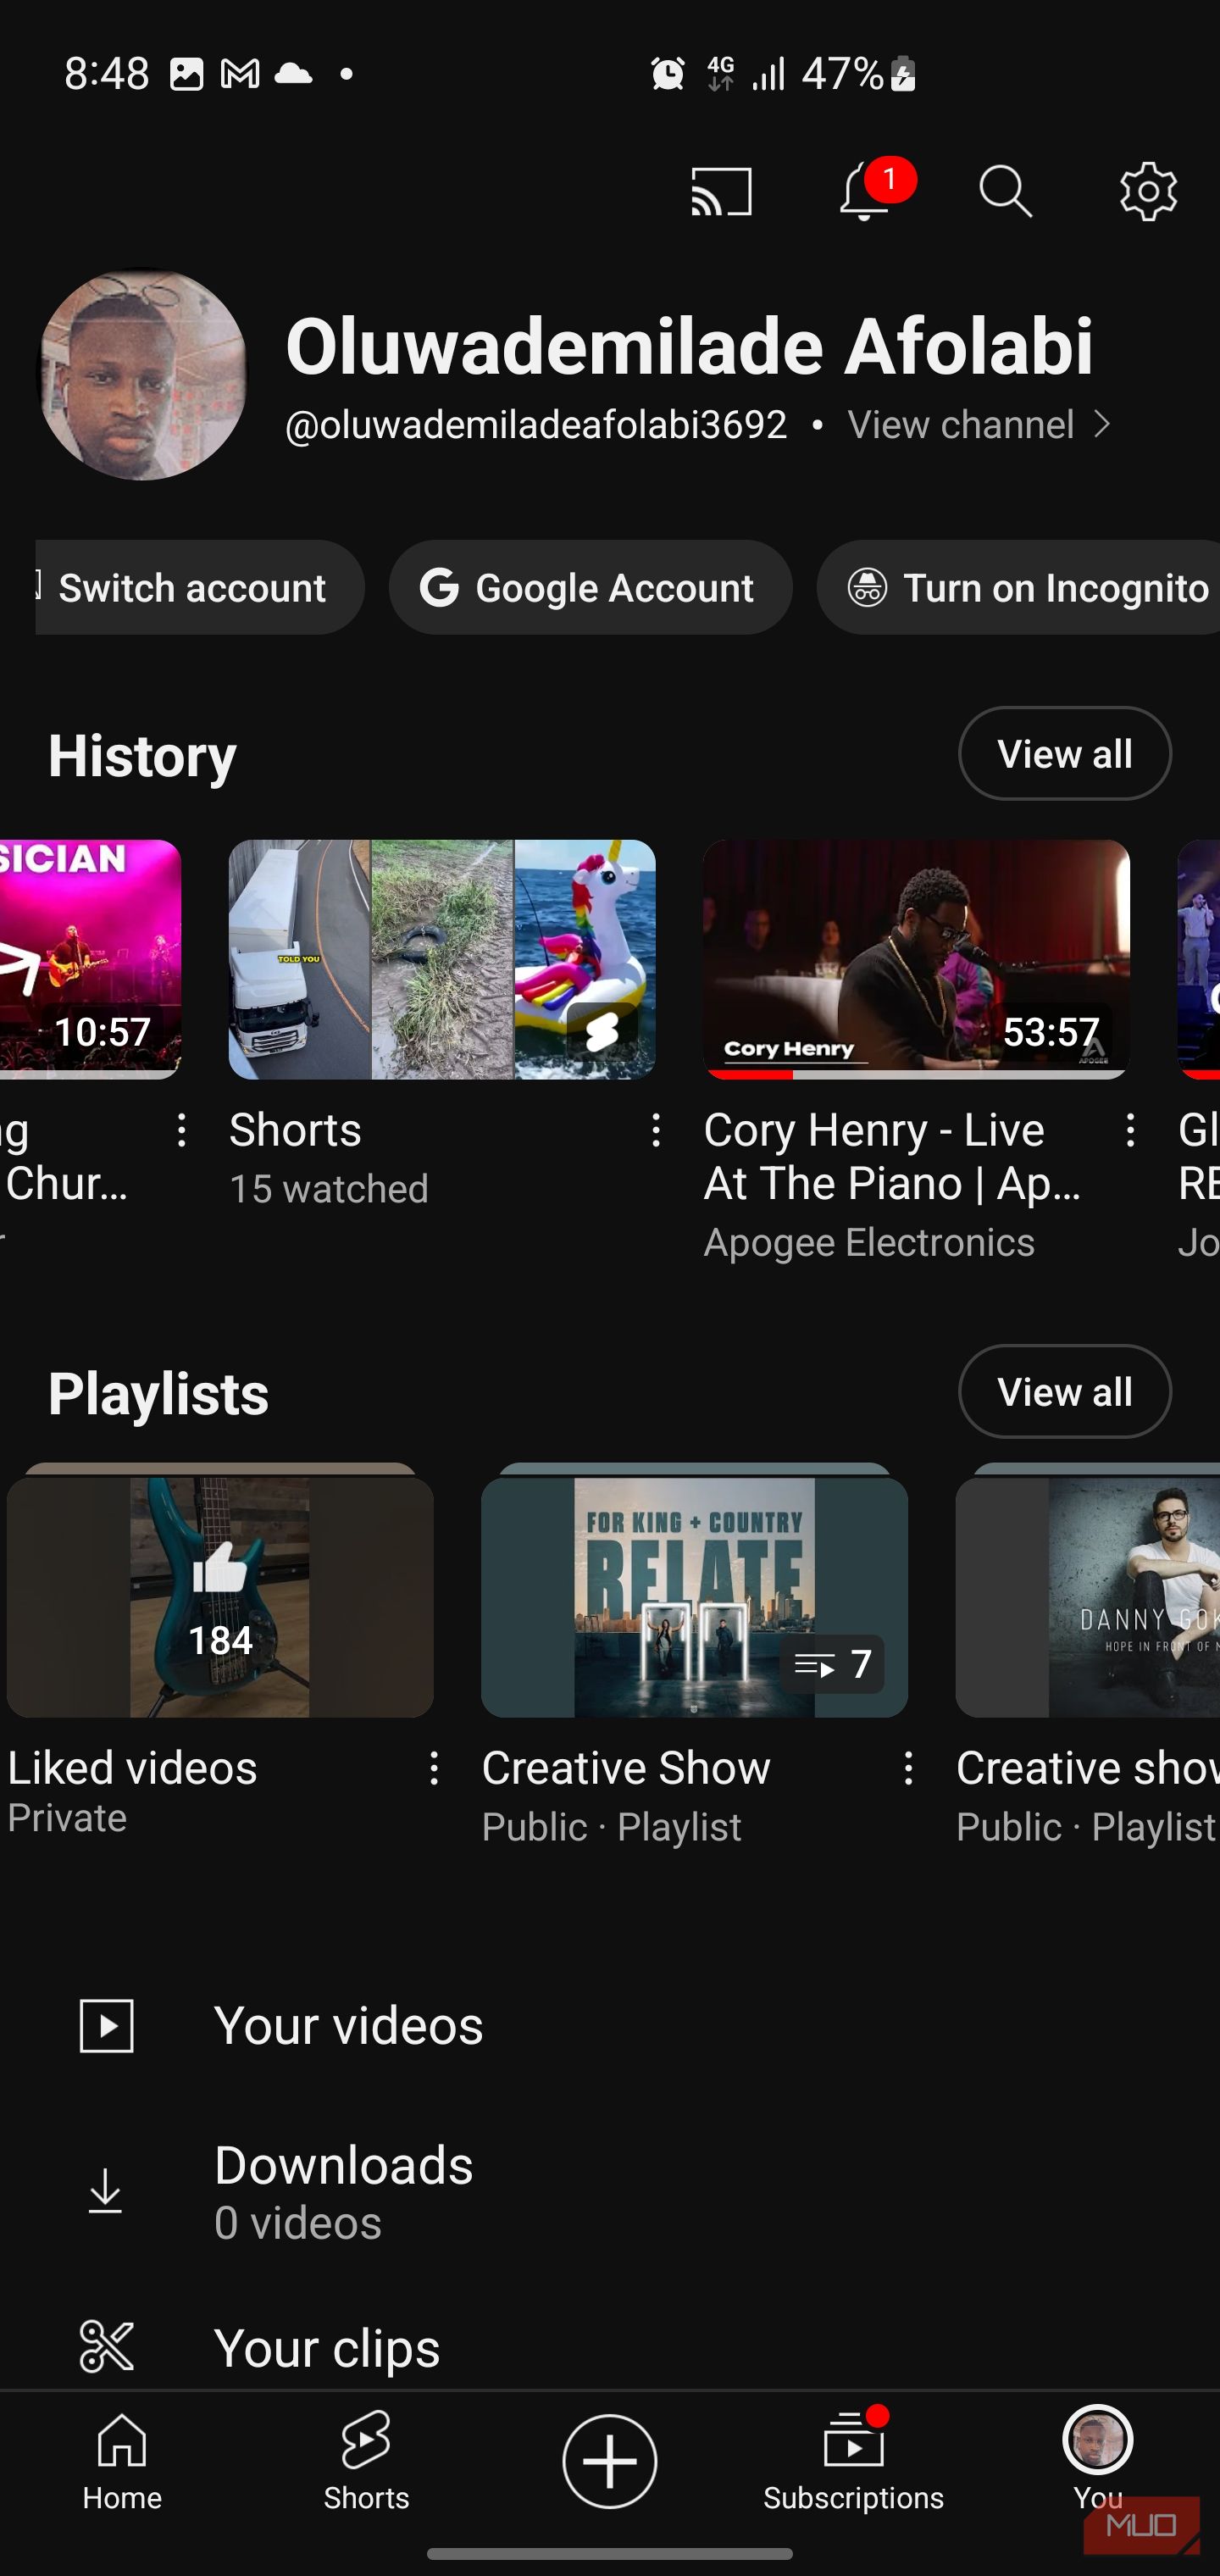Open the Creative Show playlist thumbnail
The image size is (1220, 2576).
click(x=694, y=1596)
